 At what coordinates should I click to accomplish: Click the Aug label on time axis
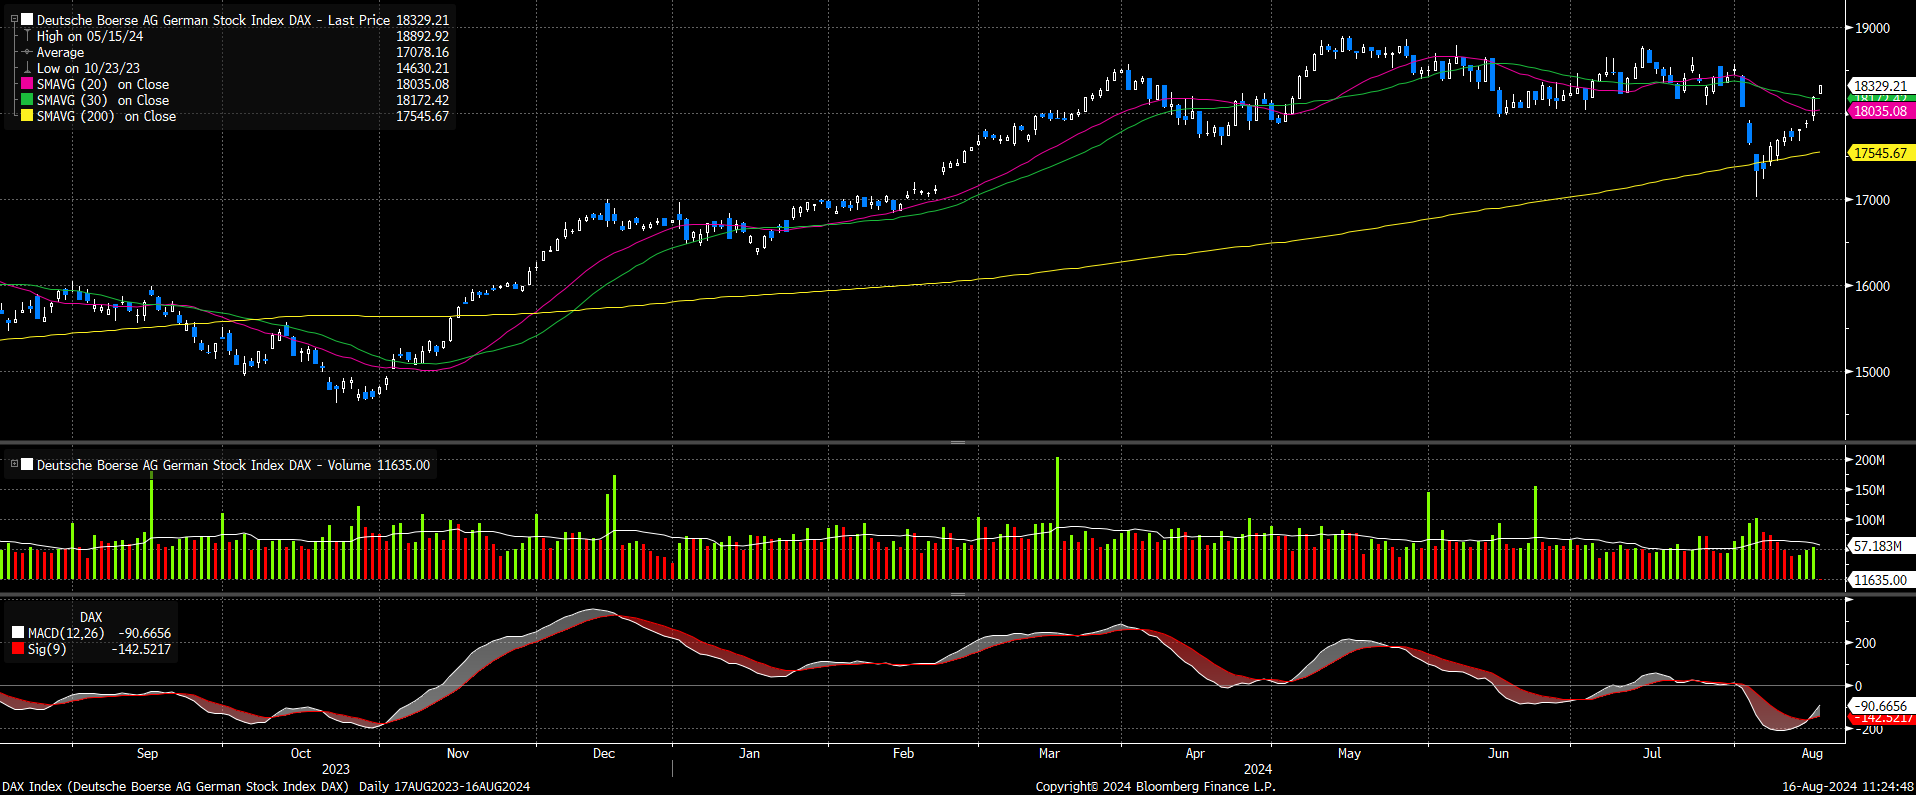(1812, 753)
